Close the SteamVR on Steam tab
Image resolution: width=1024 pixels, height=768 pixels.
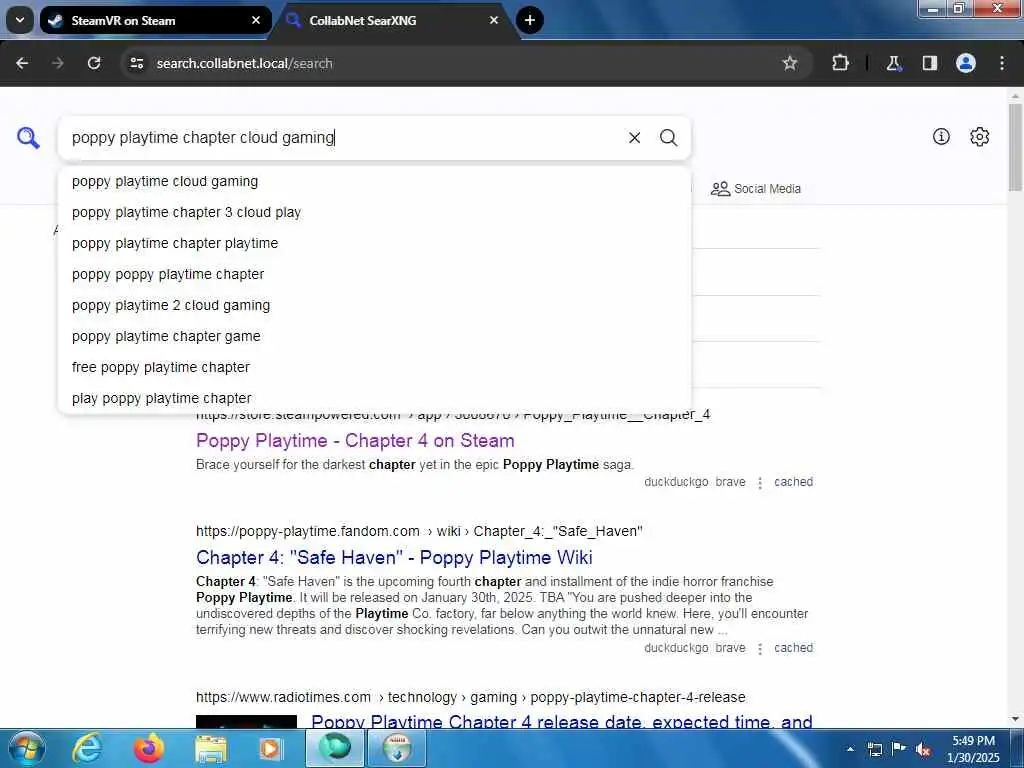[256, 20]
